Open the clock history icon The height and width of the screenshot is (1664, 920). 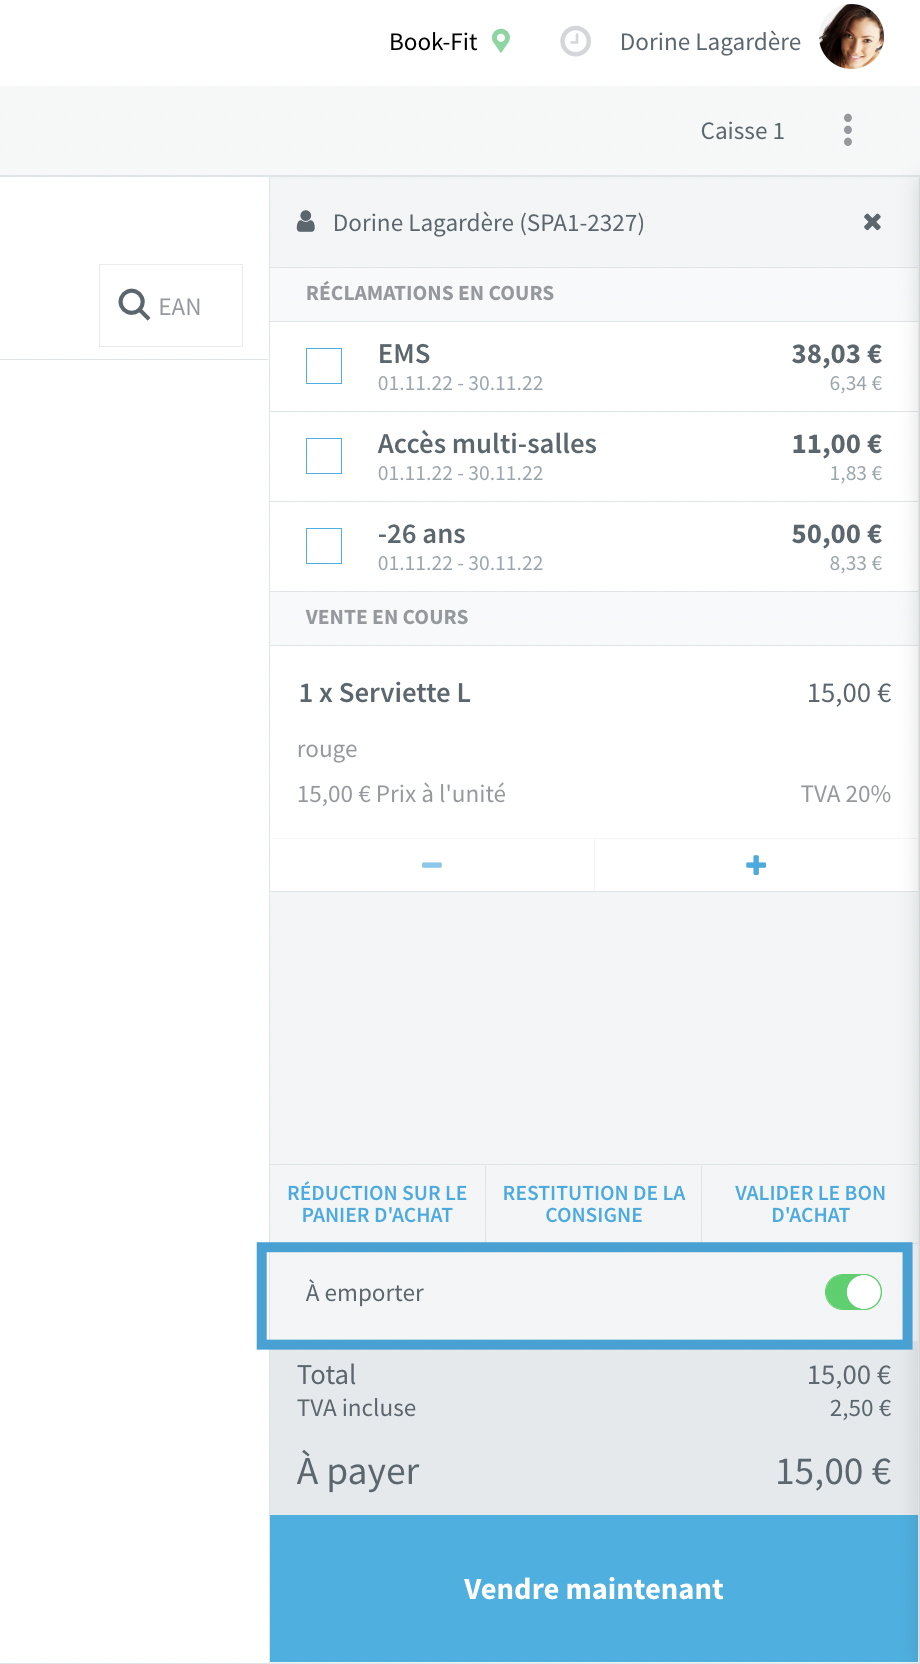tap(575, 42)
